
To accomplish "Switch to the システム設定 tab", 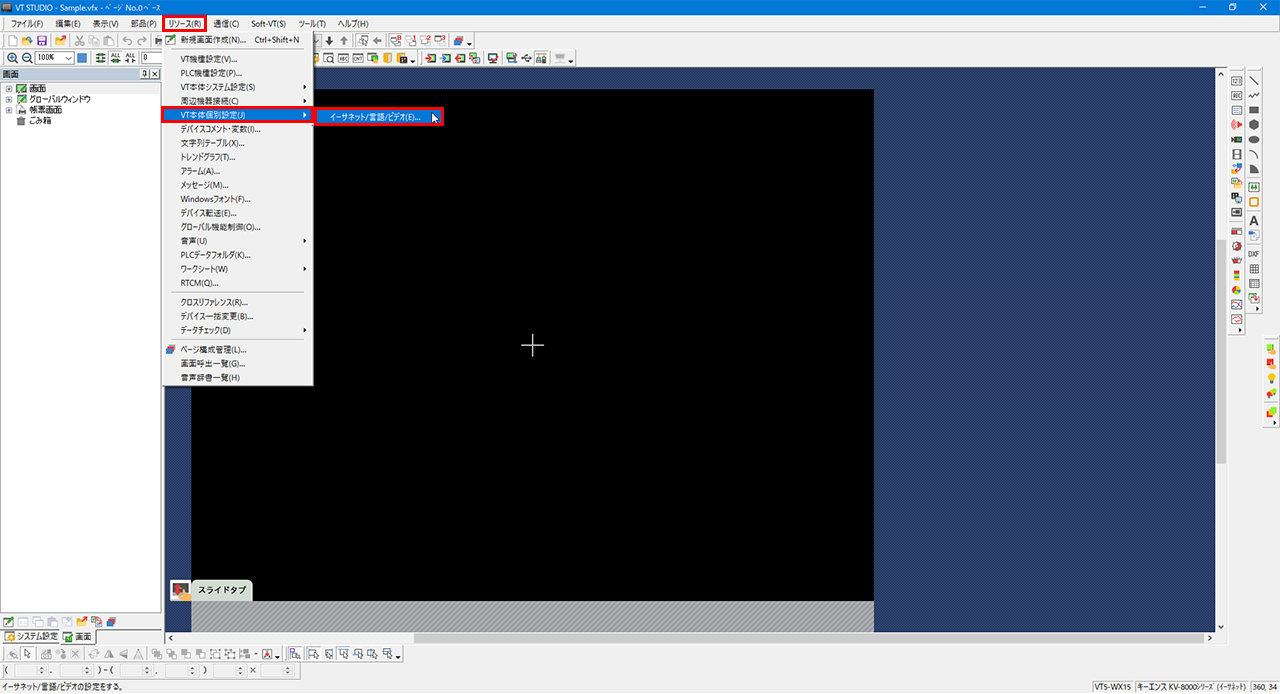I will 31,637.
